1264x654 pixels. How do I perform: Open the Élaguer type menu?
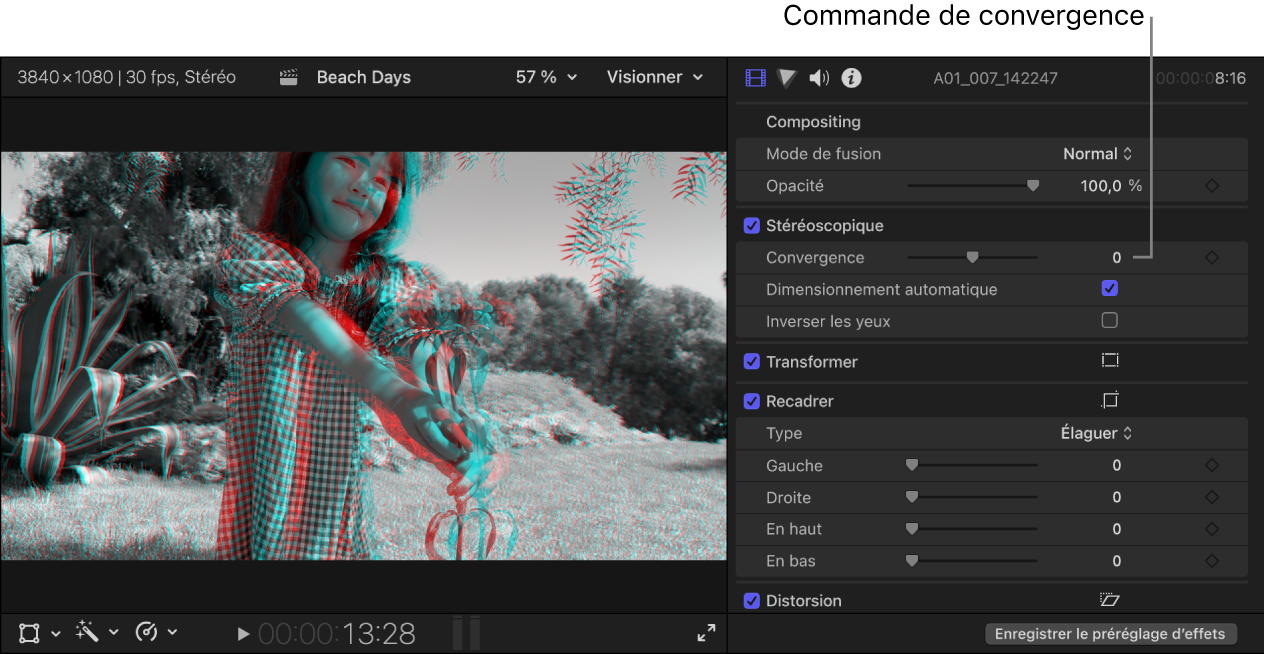1097,433
